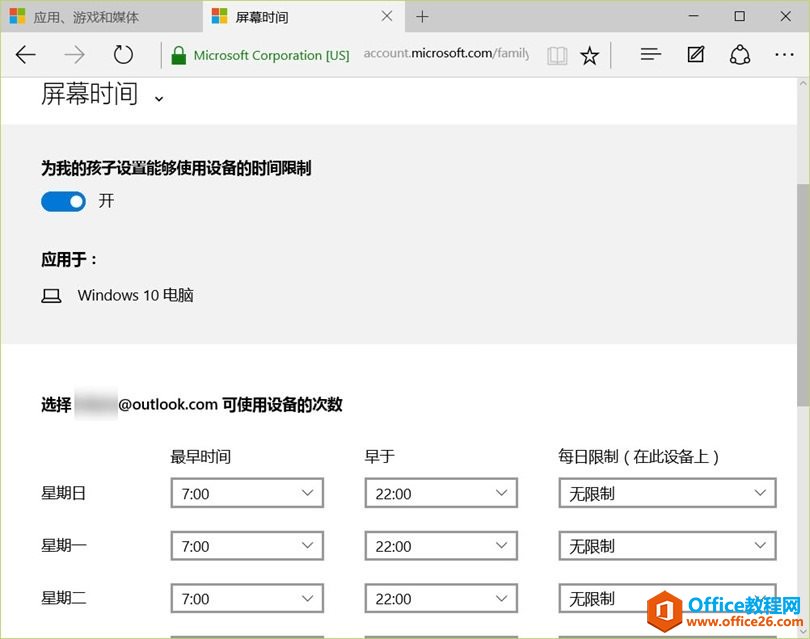This screenshot has height=639, width=810.
Task: Add page to favorites star icon
Action: pyautogui.click(x=590, y=55)
